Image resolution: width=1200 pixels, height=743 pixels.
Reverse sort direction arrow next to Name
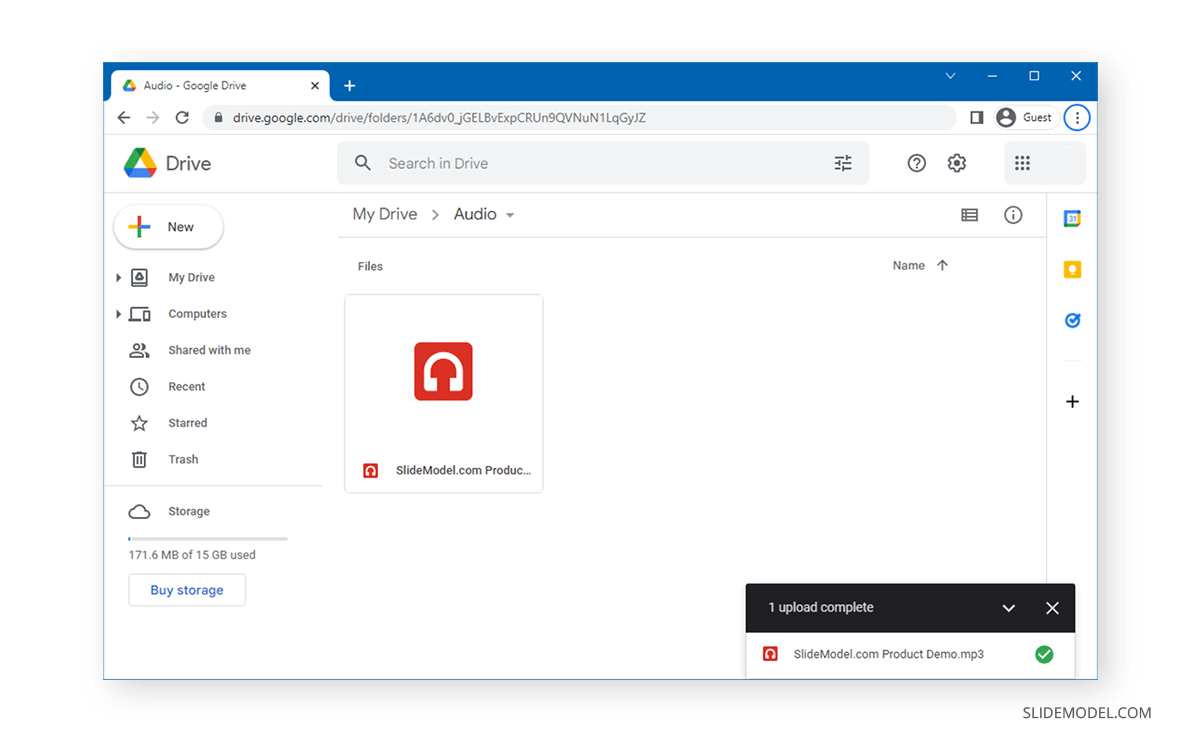coord(942,265)
